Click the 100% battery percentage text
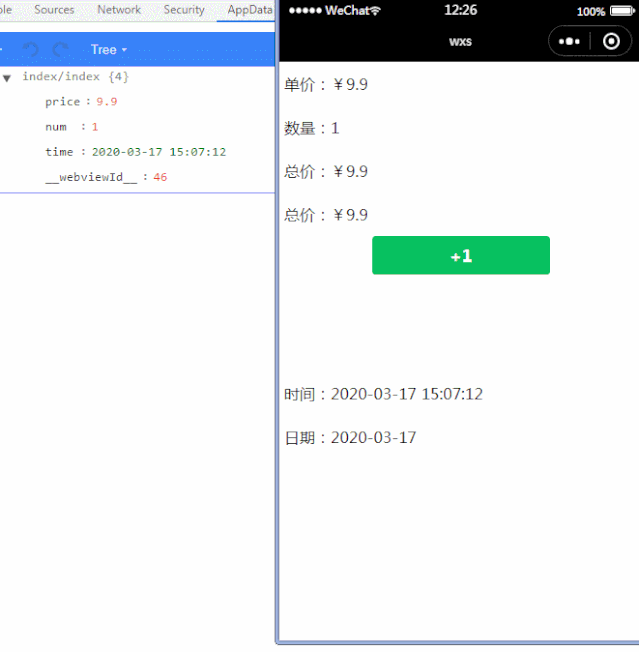Viewport: 639px width, 652px height. pos(590,11)
